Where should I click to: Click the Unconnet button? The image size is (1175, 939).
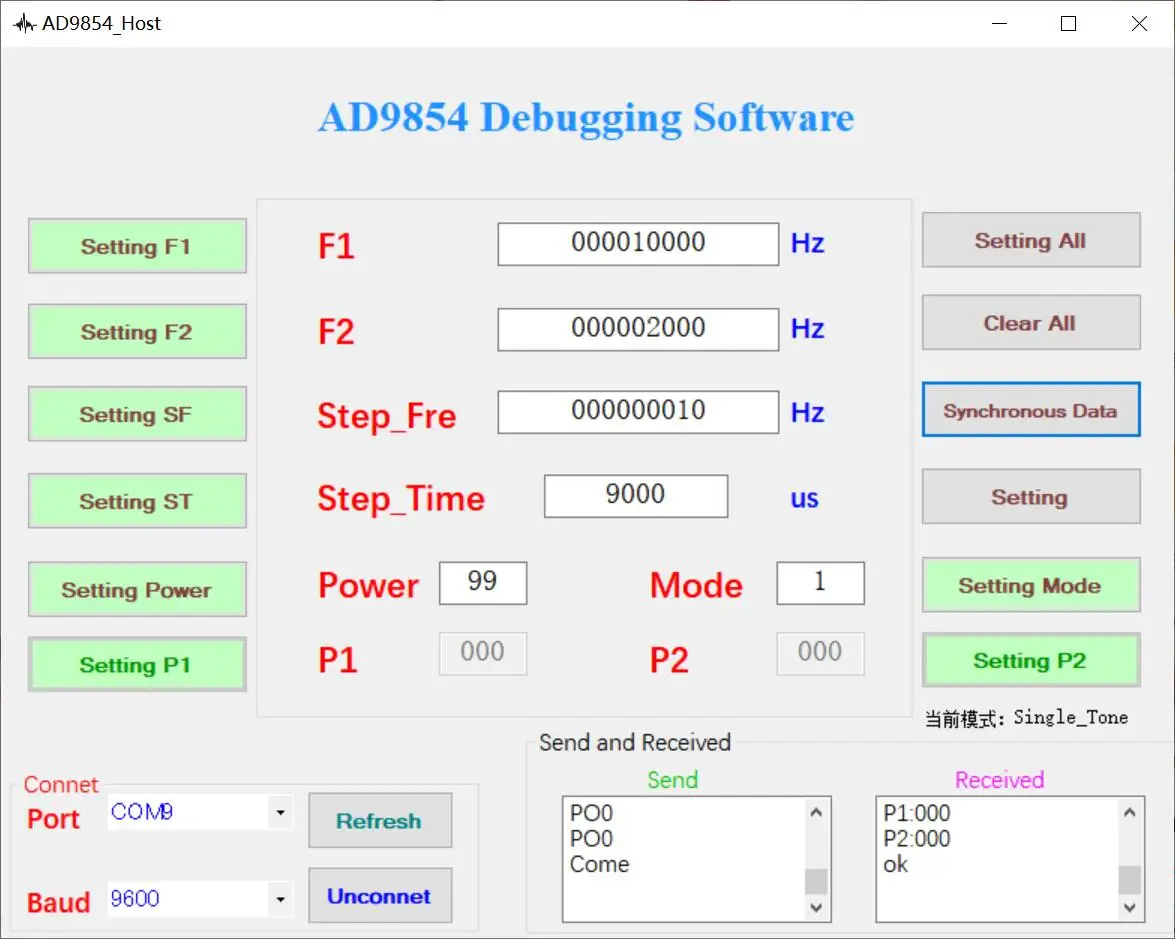coord(380,896)
